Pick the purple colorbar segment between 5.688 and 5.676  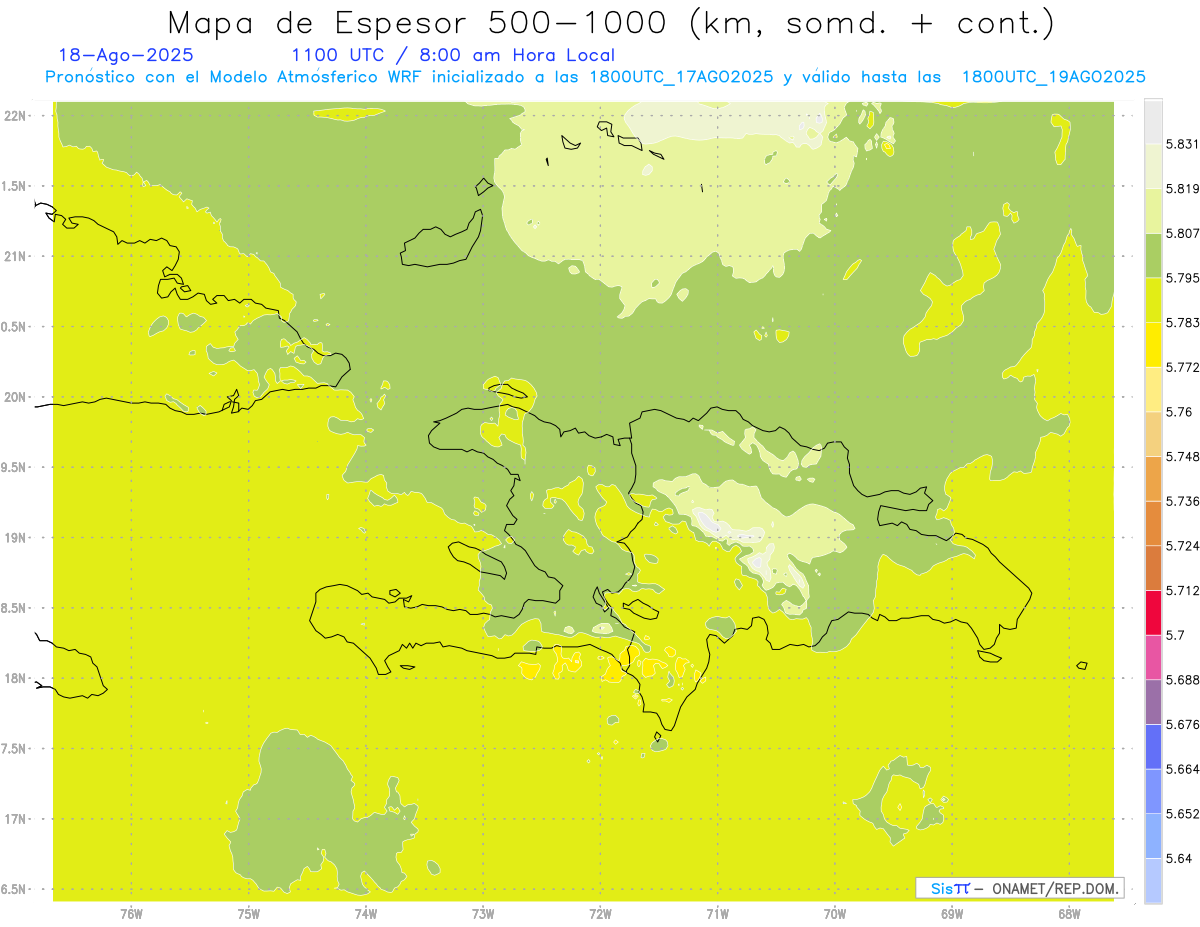click(1153, 702)
